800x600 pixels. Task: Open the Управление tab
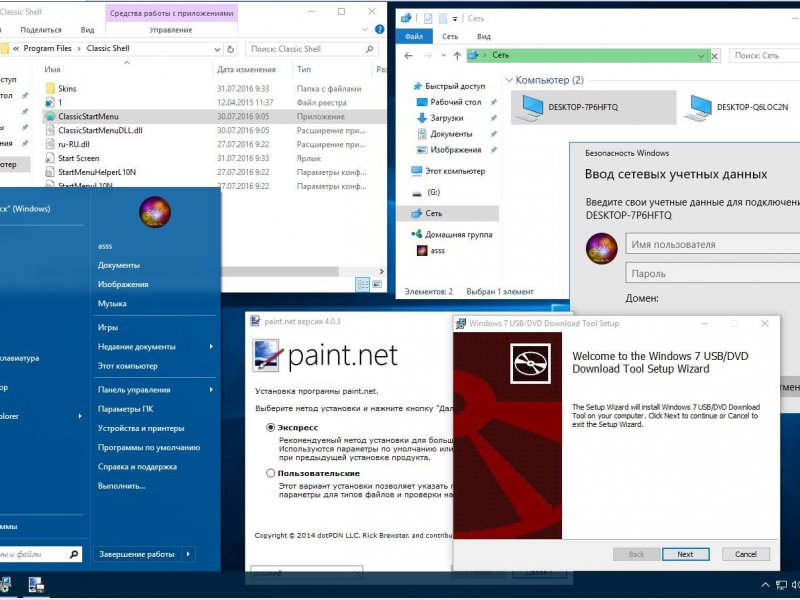click(x=171, y=30)
